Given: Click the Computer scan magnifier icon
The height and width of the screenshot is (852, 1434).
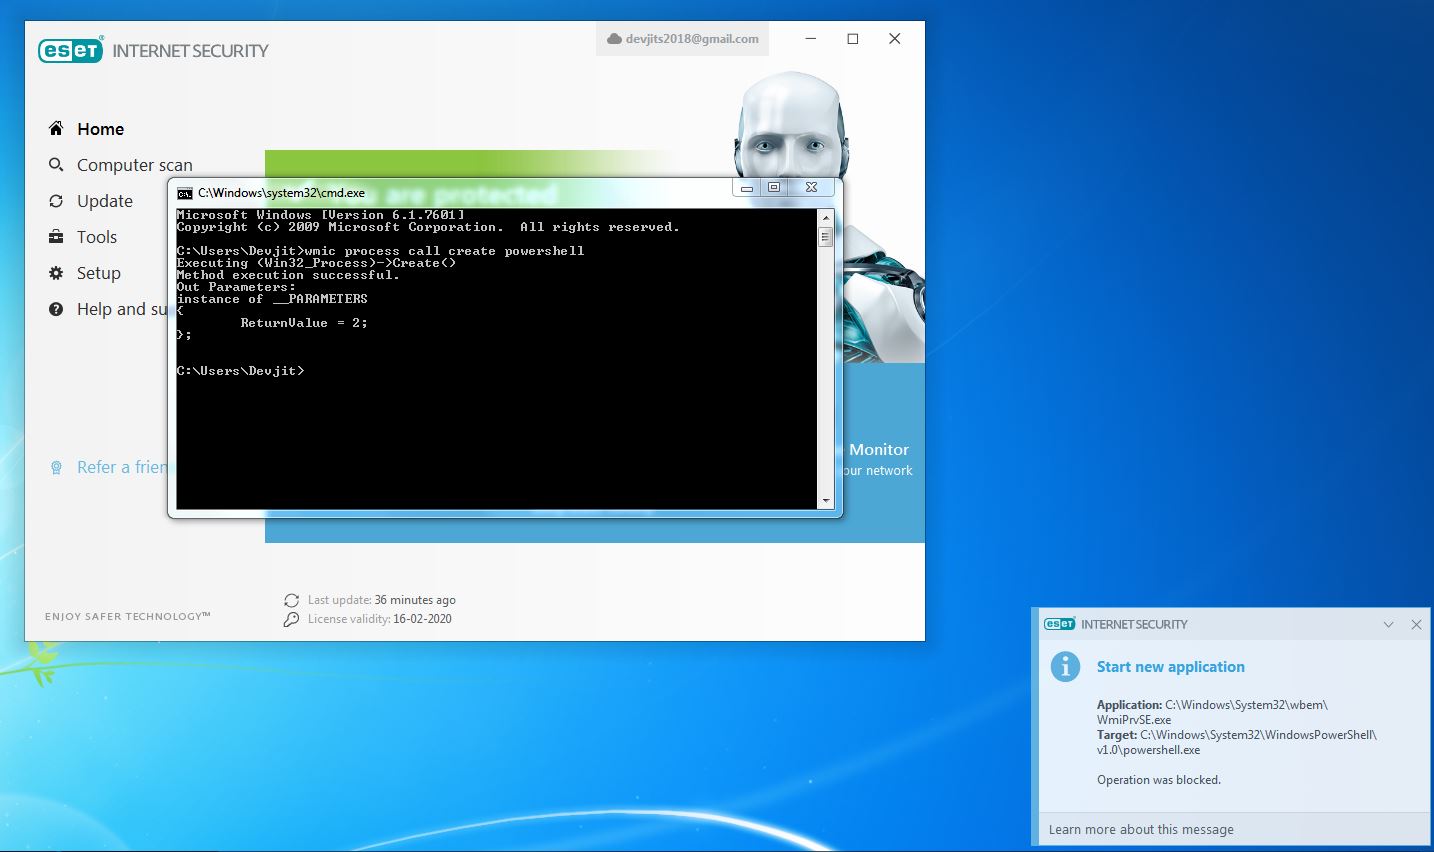Looking at the screenshot, I should (x=56, y=165).
